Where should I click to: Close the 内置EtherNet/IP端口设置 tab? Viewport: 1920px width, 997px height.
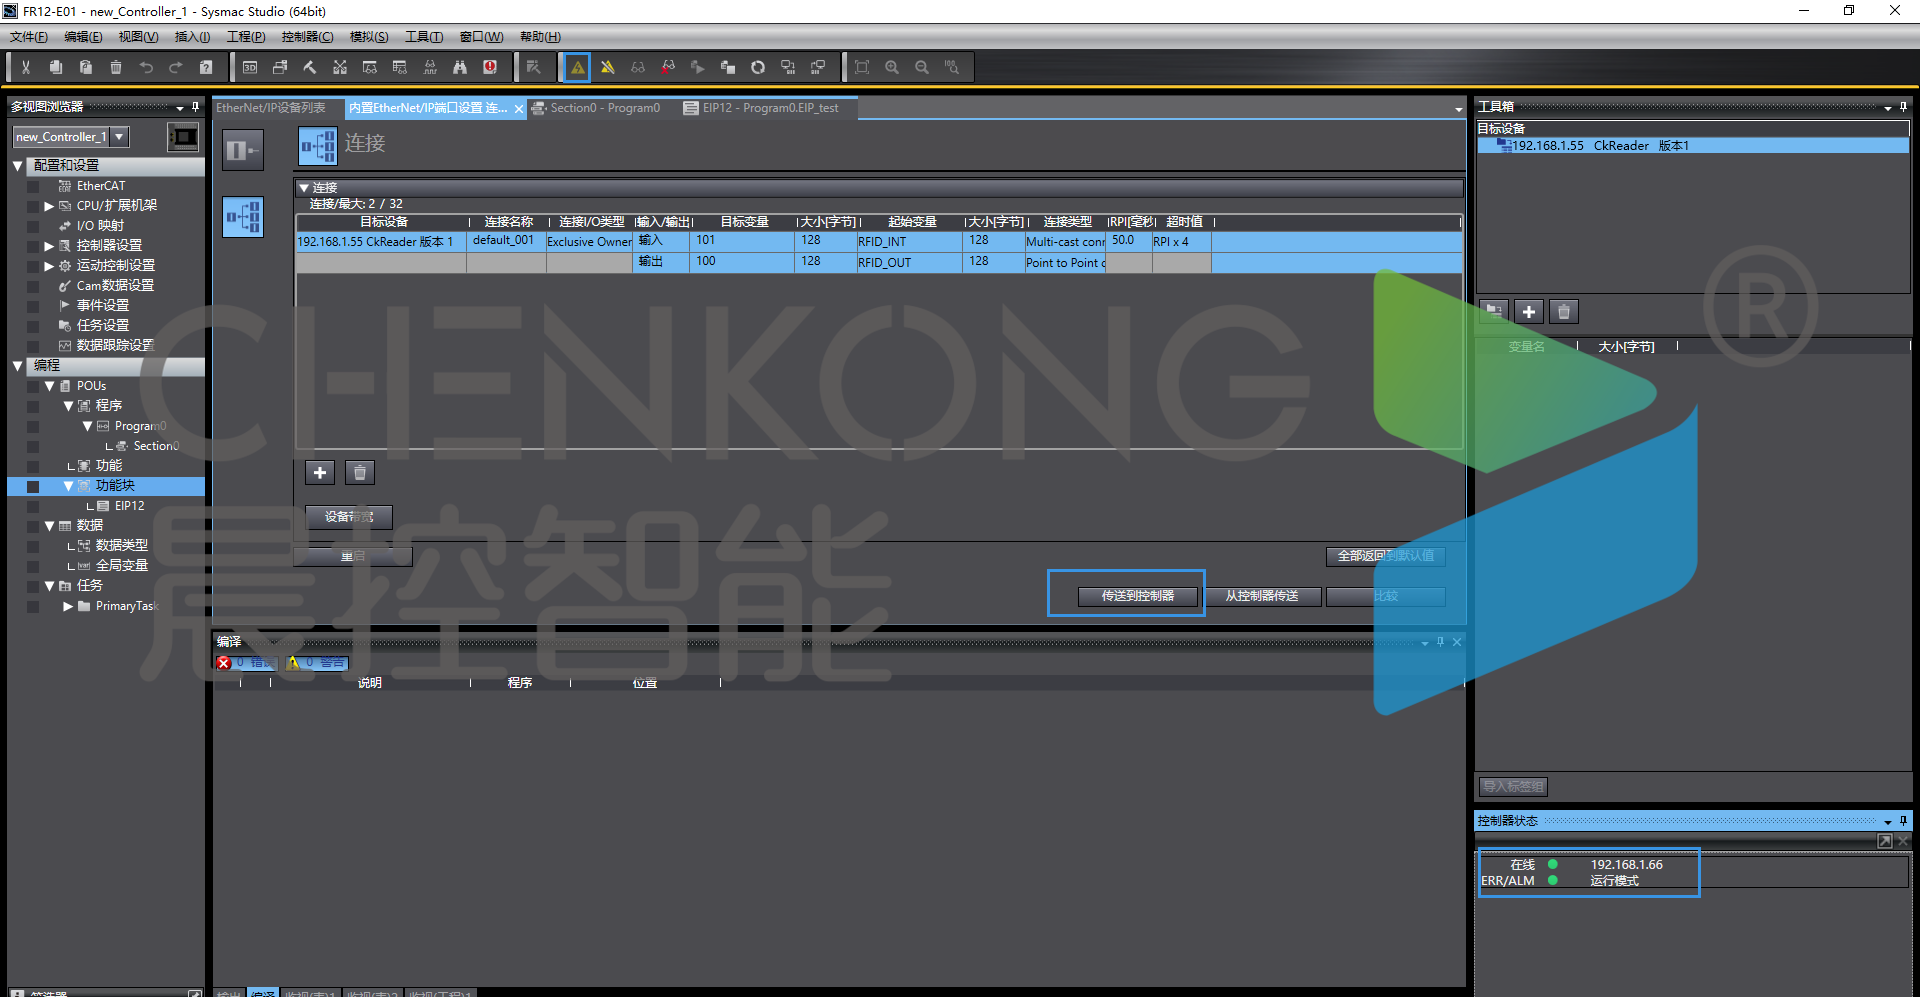click(x=519, y=109)
